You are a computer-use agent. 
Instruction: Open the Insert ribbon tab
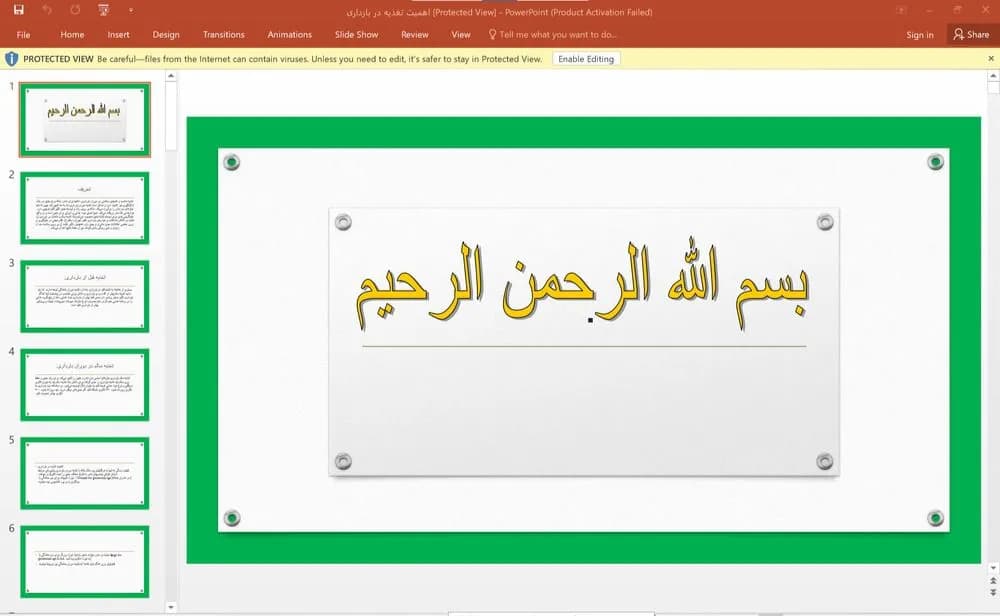click(118, 34)
